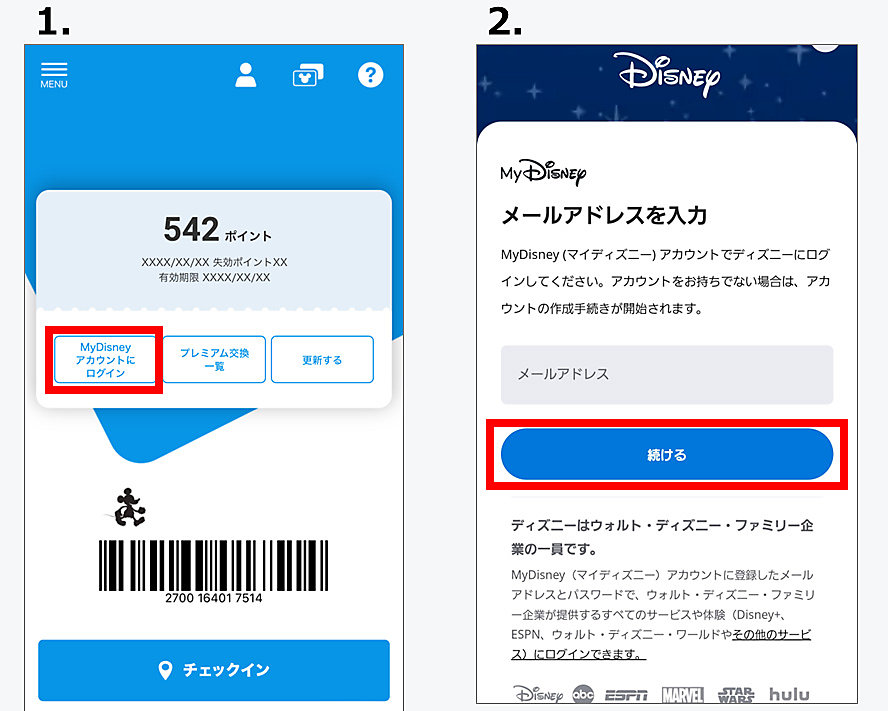This screenshot has width=888, height=711.
Task: Open the その他のサービス link
Action: (770, 635)
